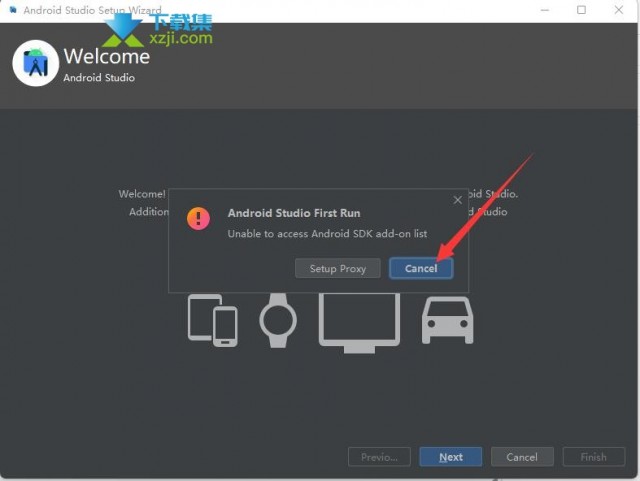Click Cancel in the First Run dialog

click(421, 268)
